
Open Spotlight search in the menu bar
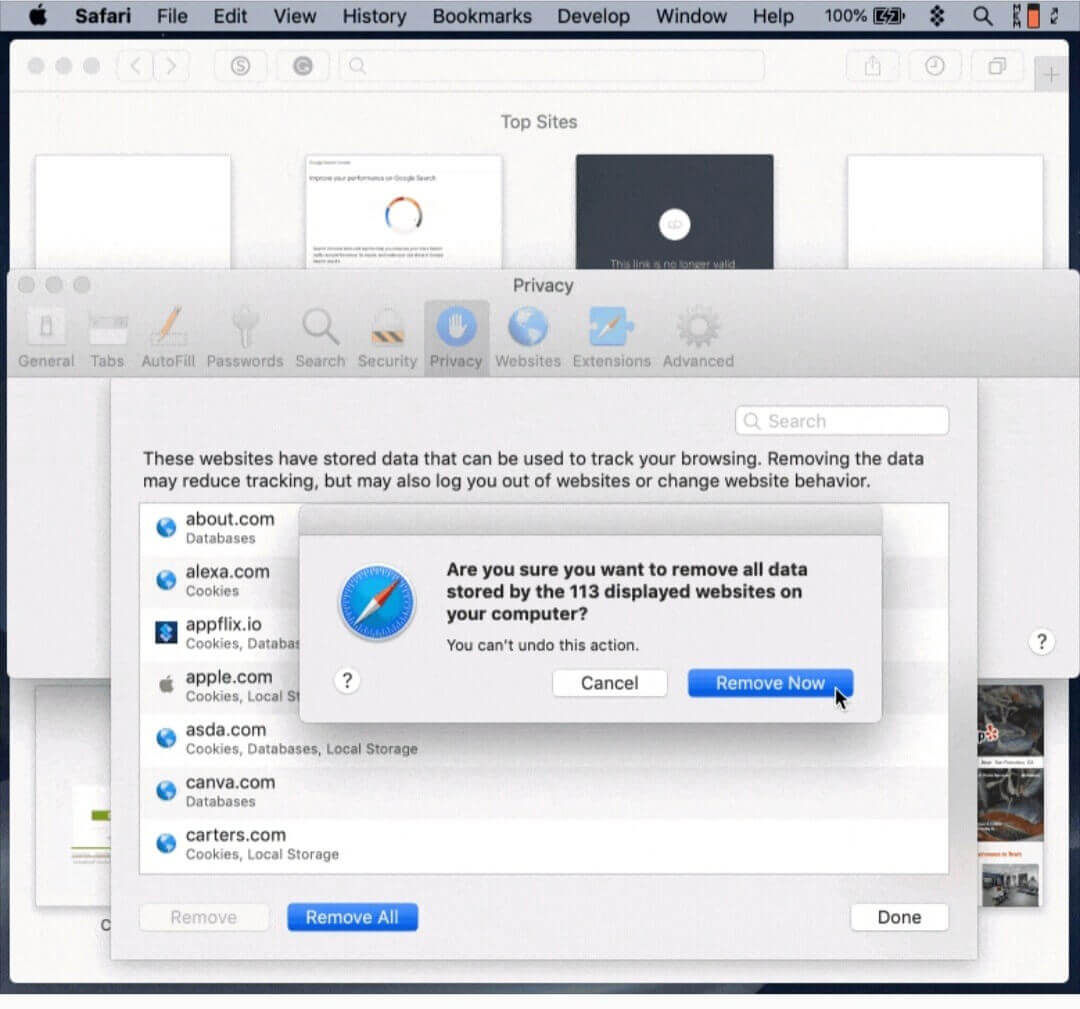pyautogui.click(x=983, y=16)
